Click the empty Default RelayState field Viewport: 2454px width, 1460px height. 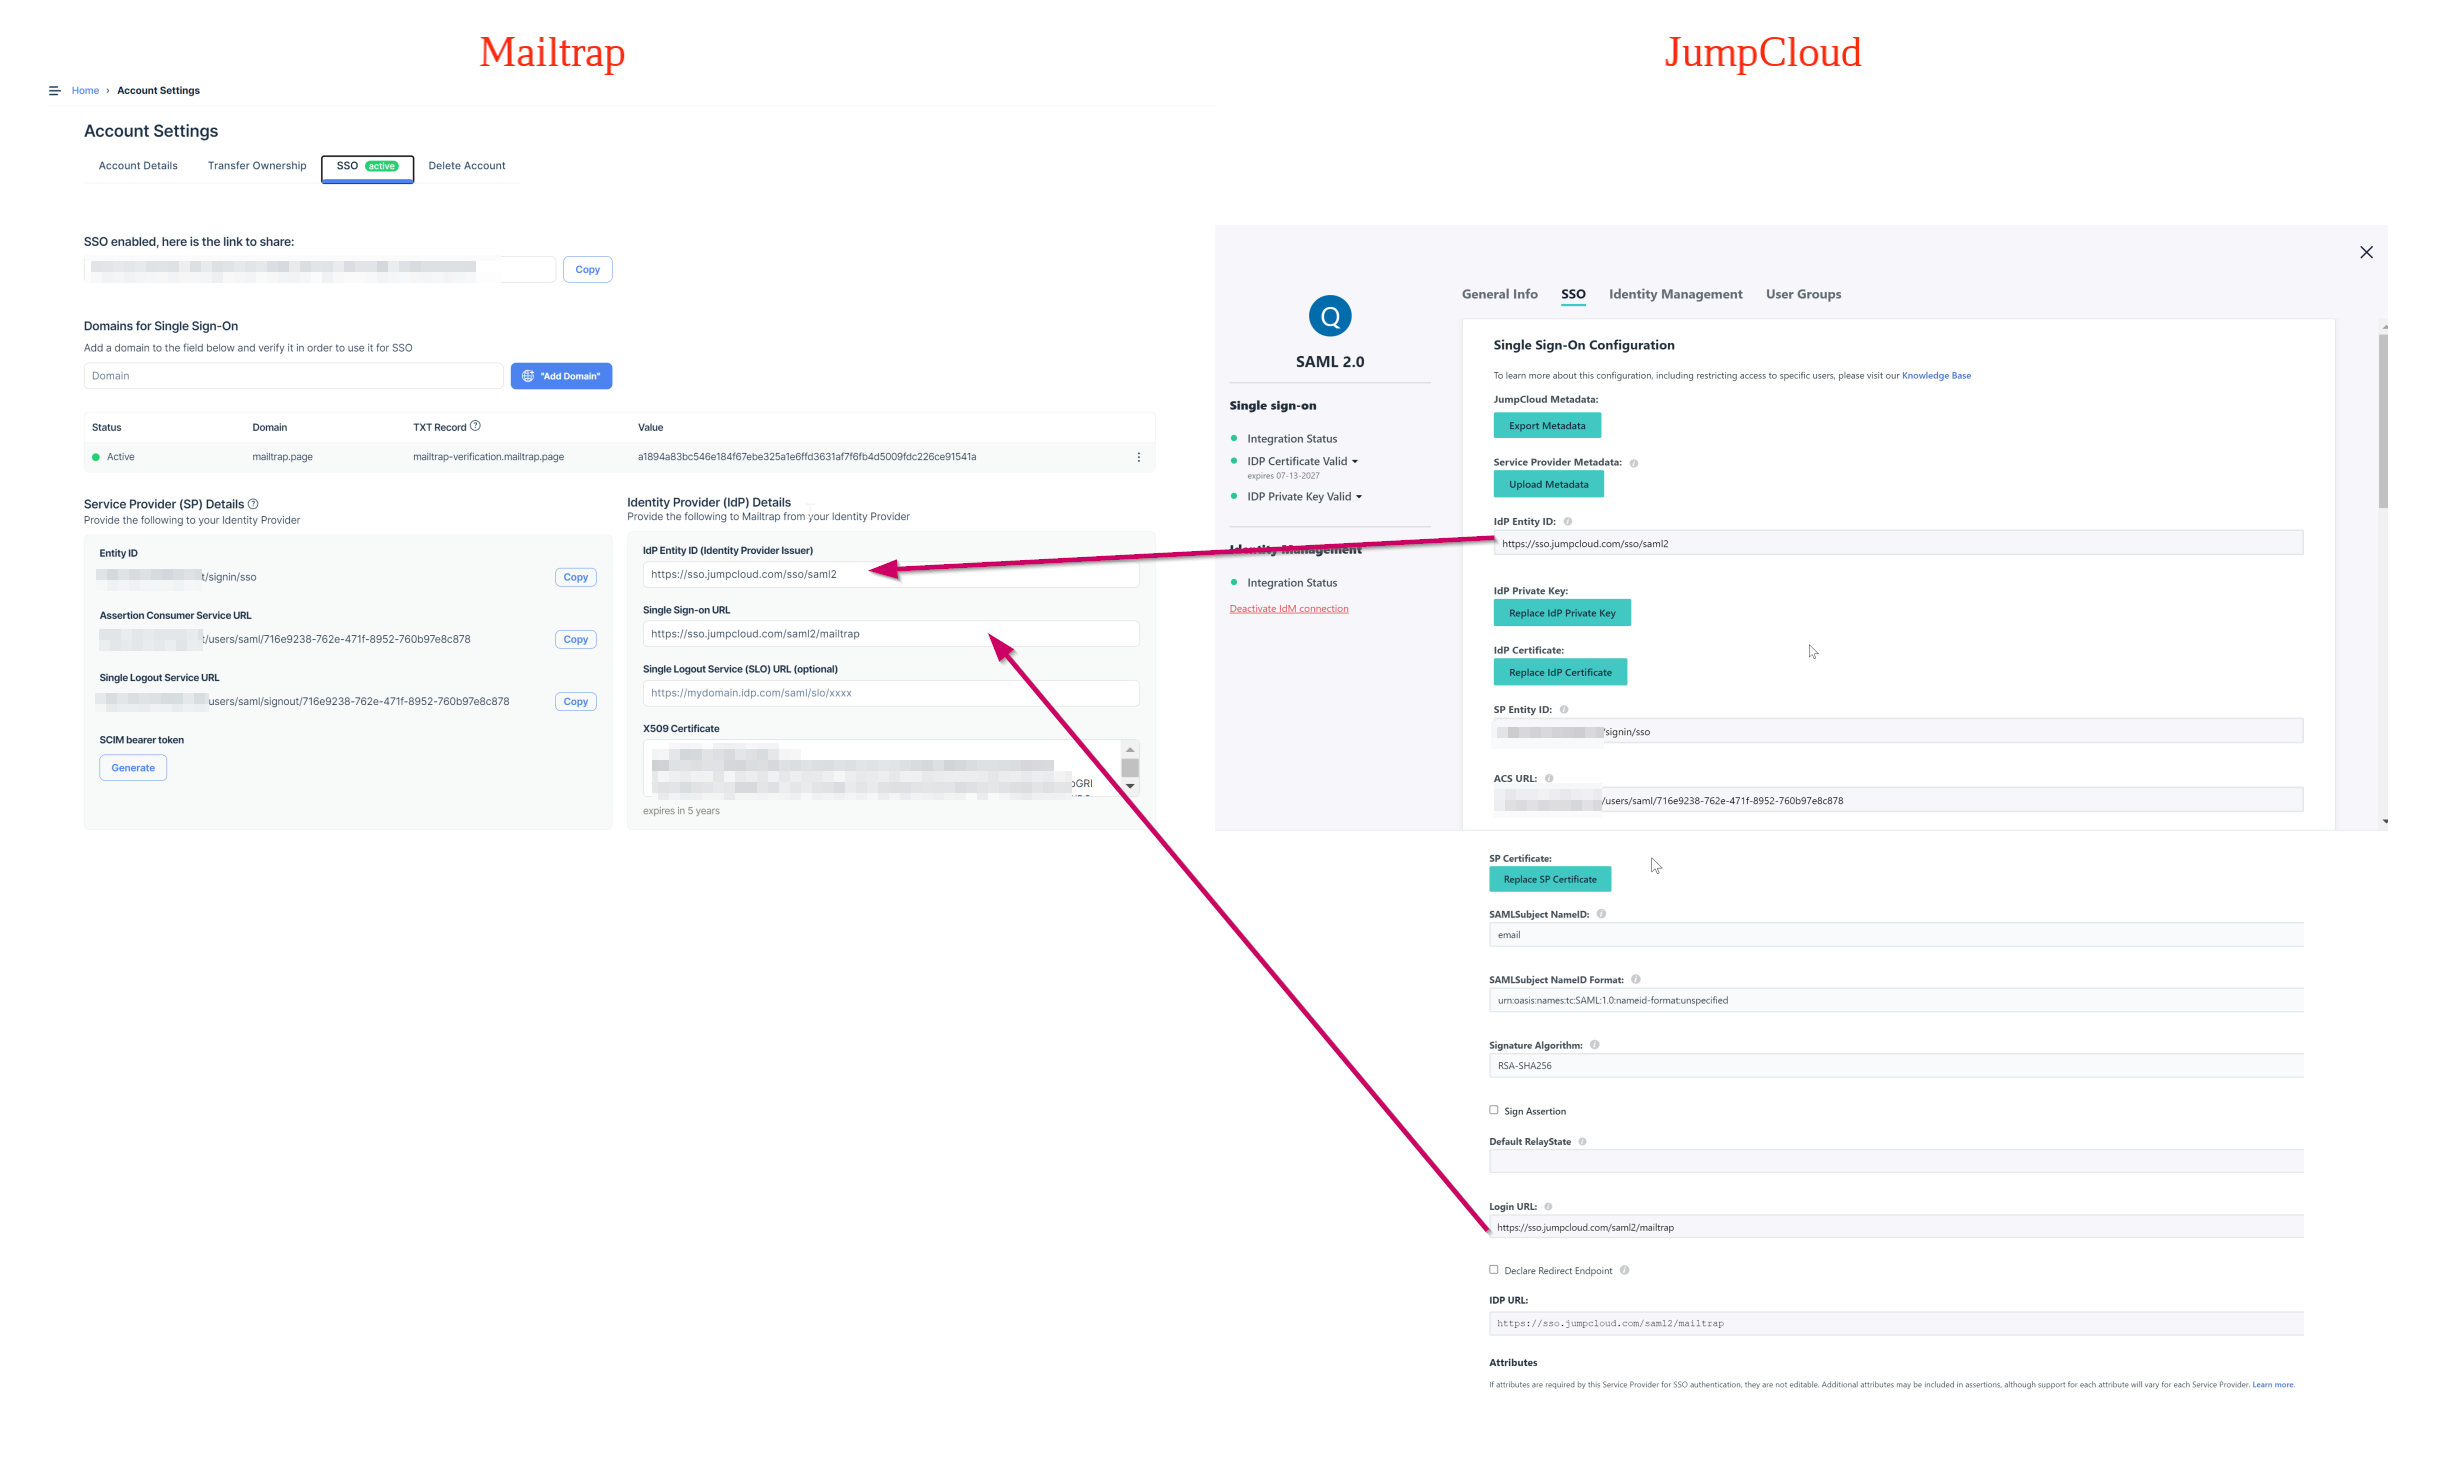[1896, 1161]
